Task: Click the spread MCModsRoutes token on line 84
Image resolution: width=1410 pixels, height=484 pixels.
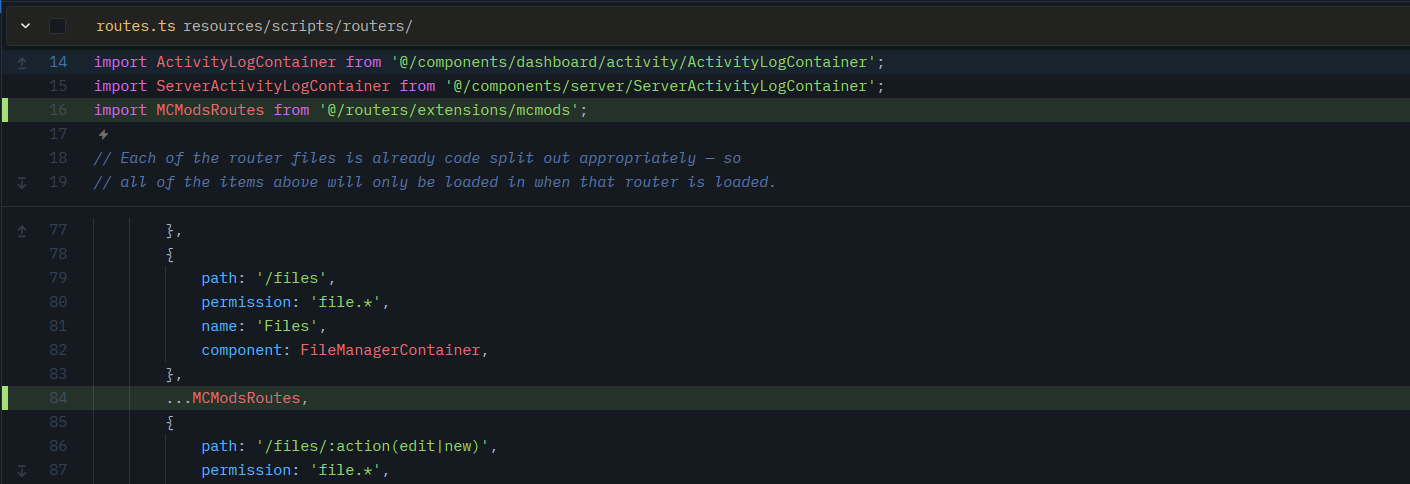Action: [x=246, y=398]
